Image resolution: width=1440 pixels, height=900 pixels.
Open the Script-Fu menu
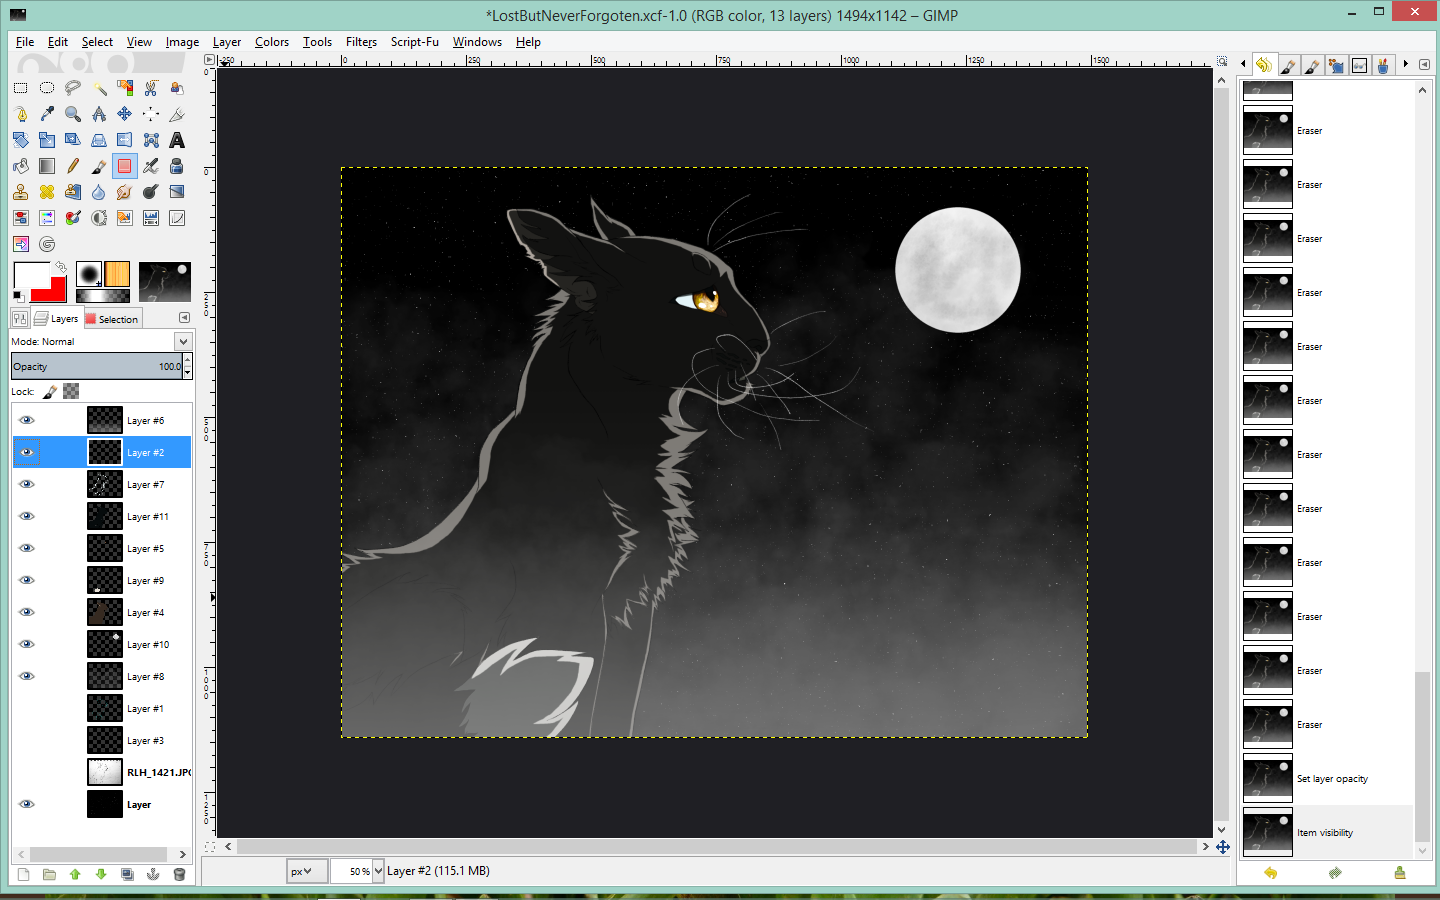[x=414, y=42]
